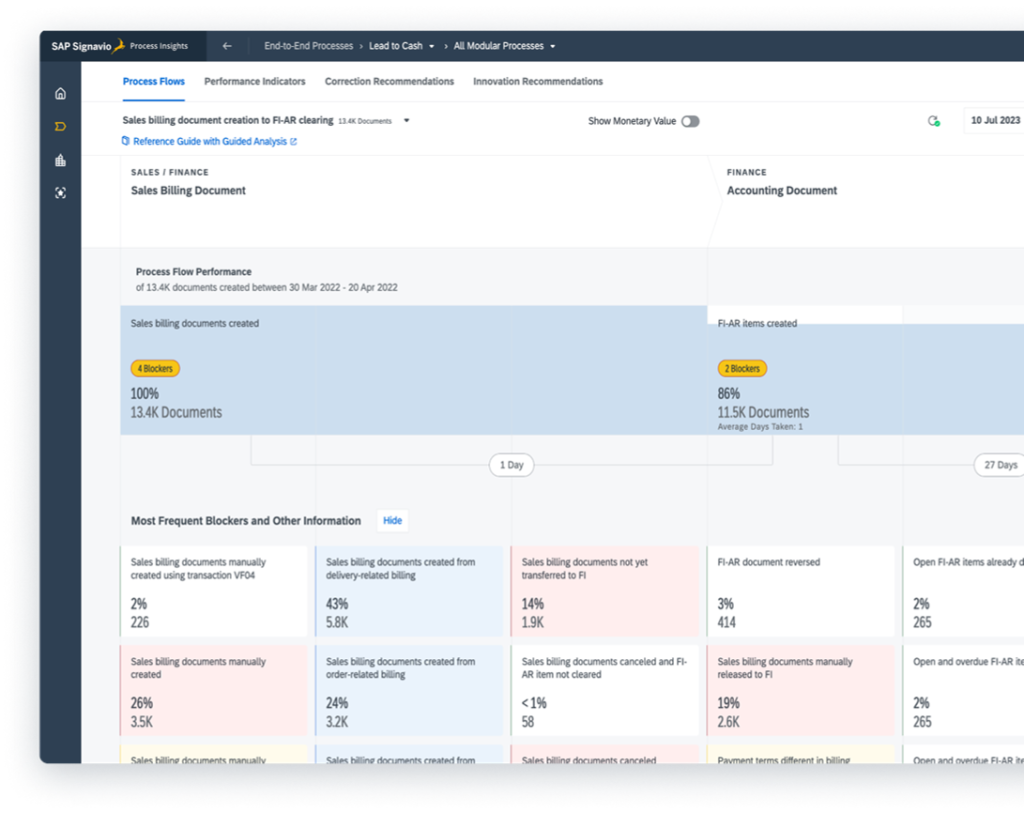
Task: Hide the Most Frequent Blockers section
Action: 392,520
